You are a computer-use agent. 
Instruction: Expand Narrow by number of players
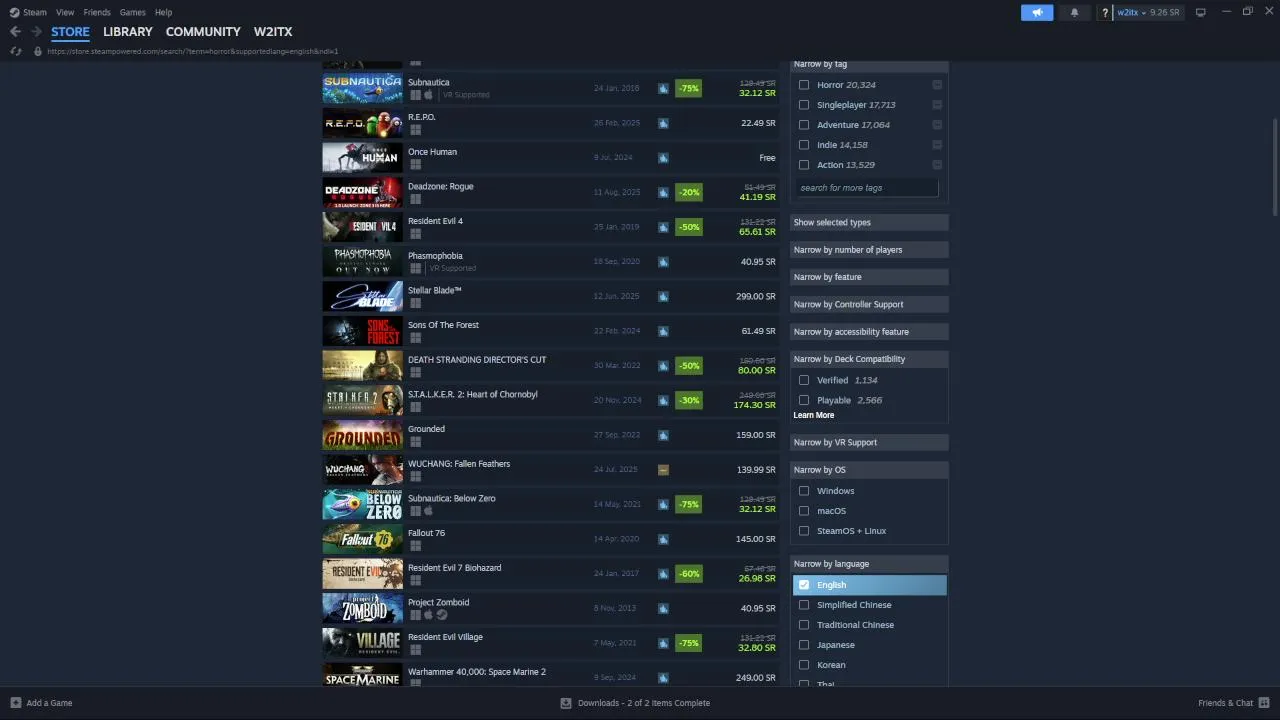pos(869,250)
